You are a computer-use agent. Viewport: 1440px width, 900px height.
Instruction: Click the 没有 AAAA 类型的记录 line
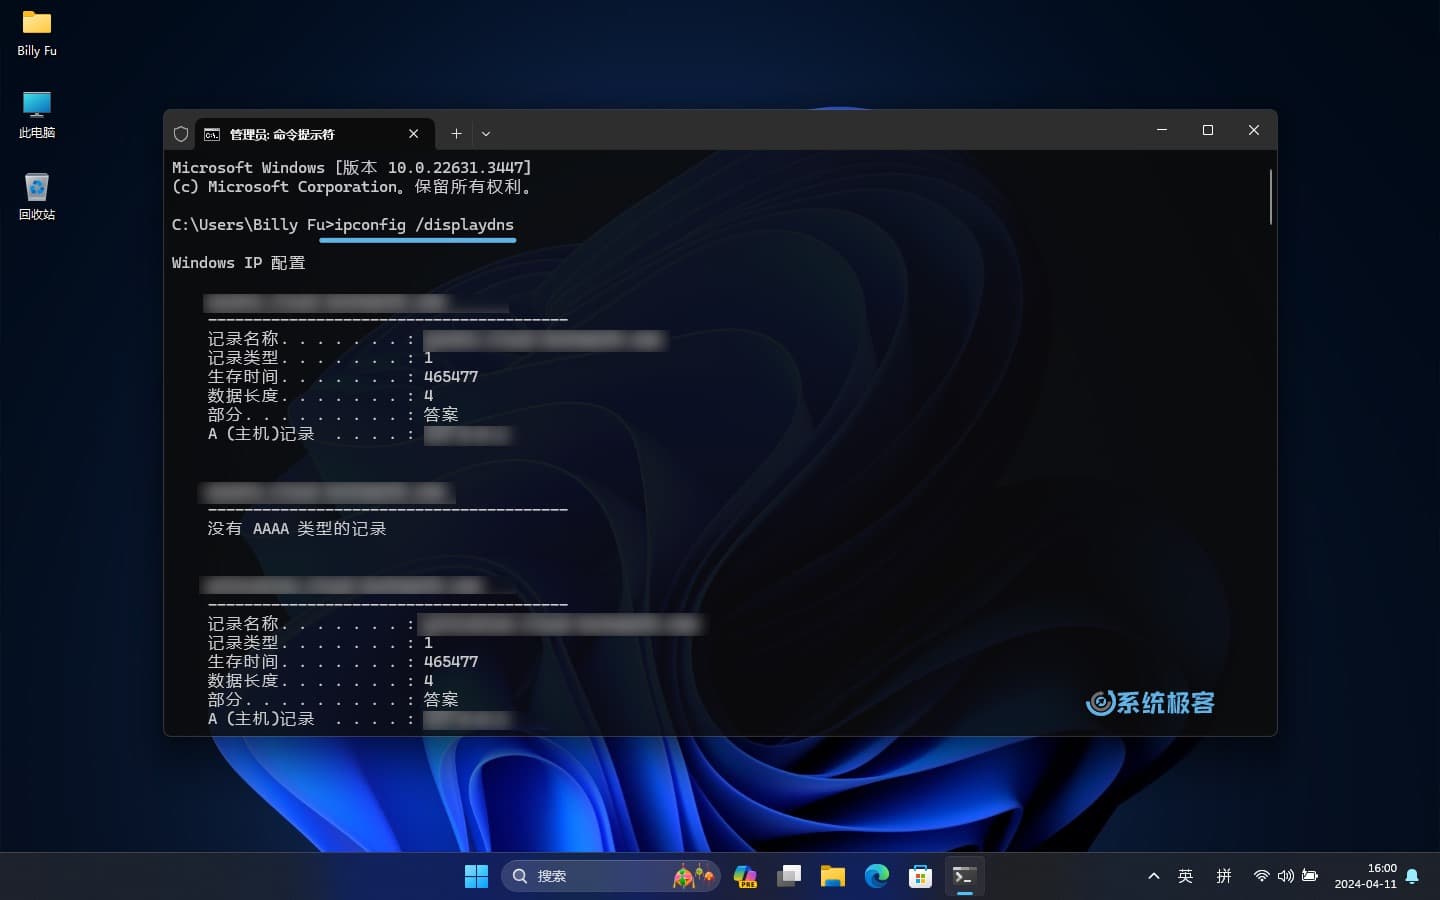297,528
